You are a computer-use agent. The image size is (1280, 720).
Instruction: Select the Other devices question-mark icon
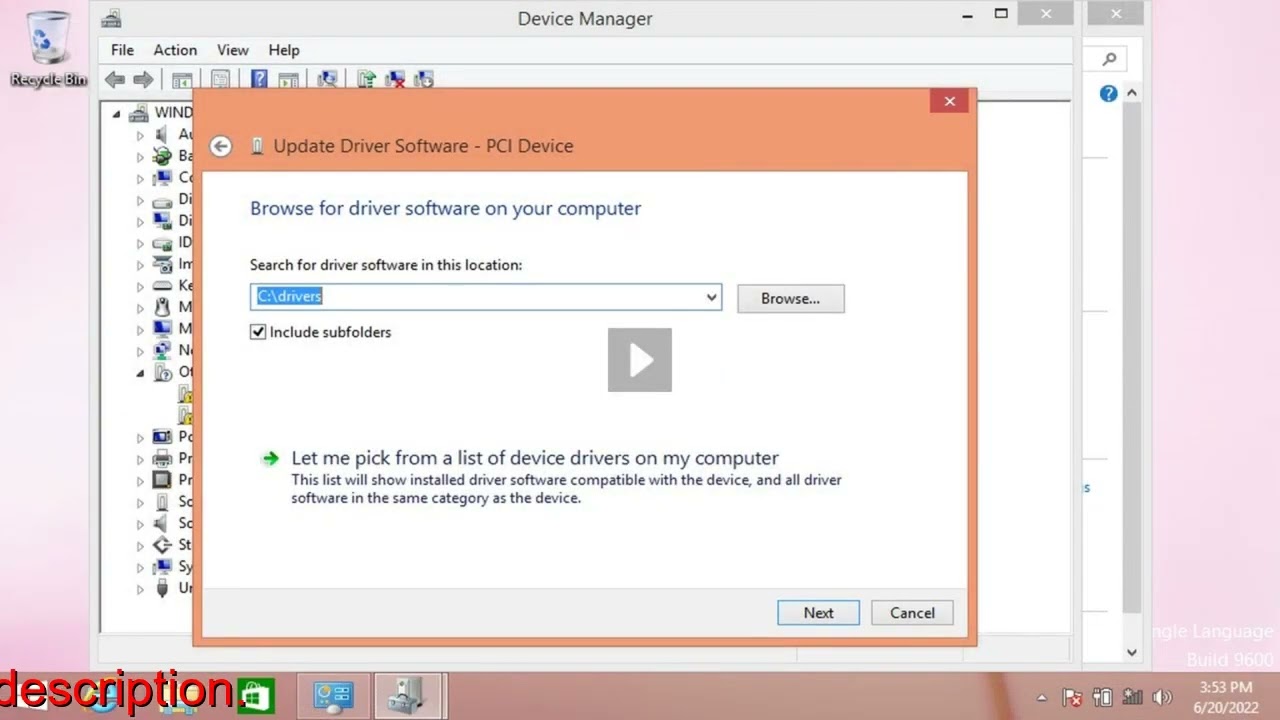point(162,373)
